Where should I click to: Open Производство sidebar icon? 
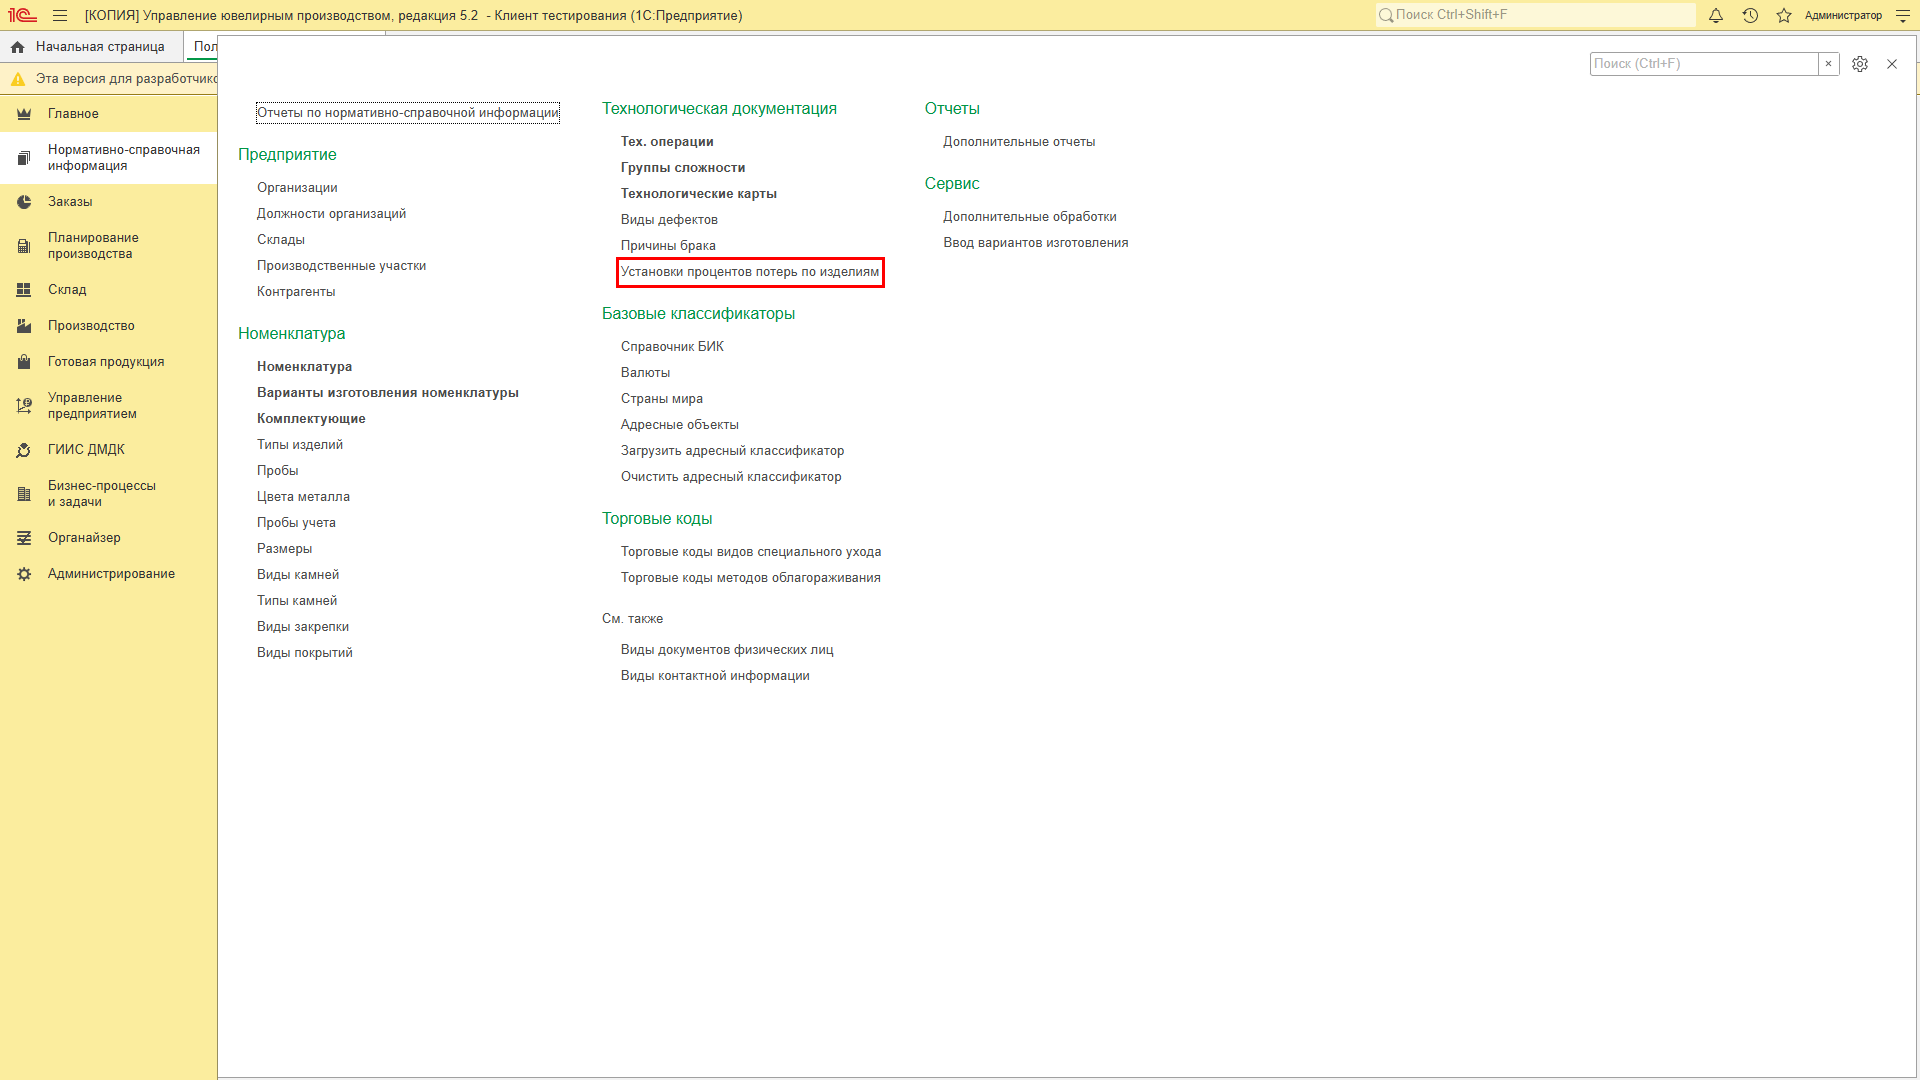[22, 324]
